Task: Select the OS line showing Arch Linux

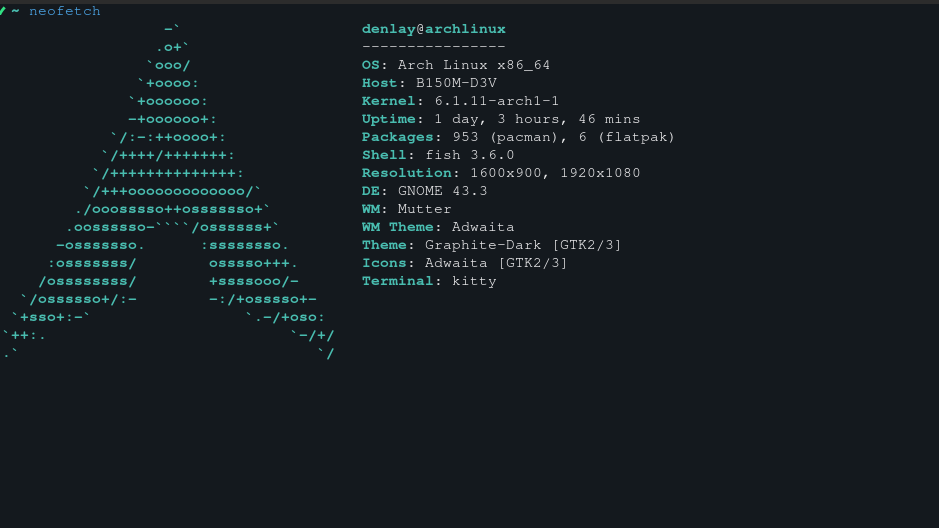Action: (456, 65)
